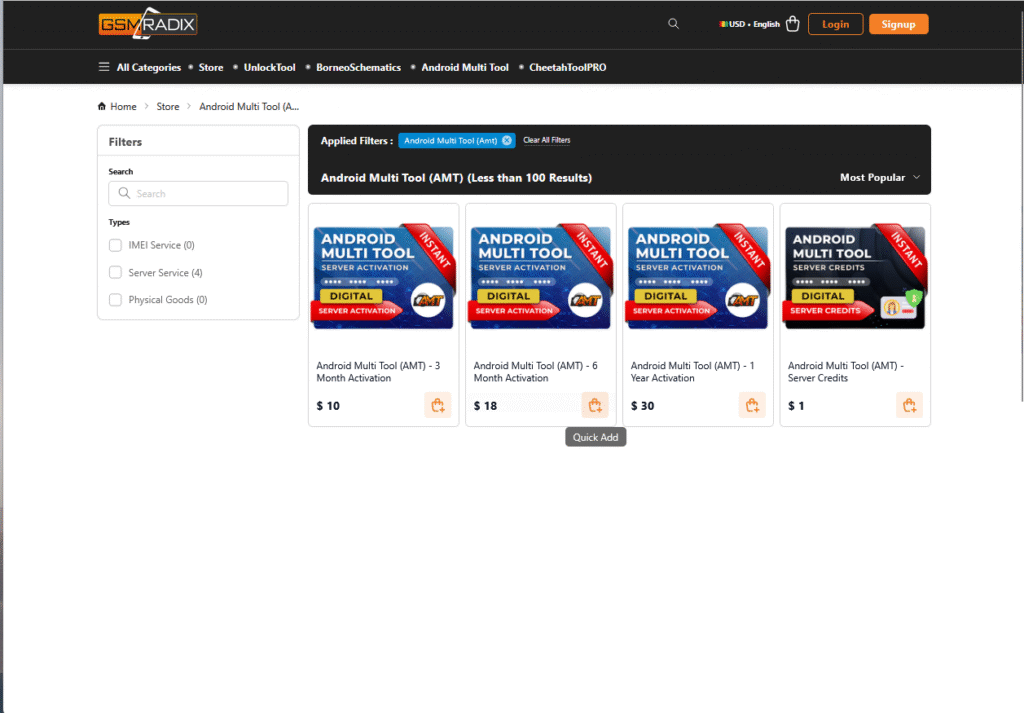Remove the Android Multi Tool (Amt) filter chip

point(507,141)
